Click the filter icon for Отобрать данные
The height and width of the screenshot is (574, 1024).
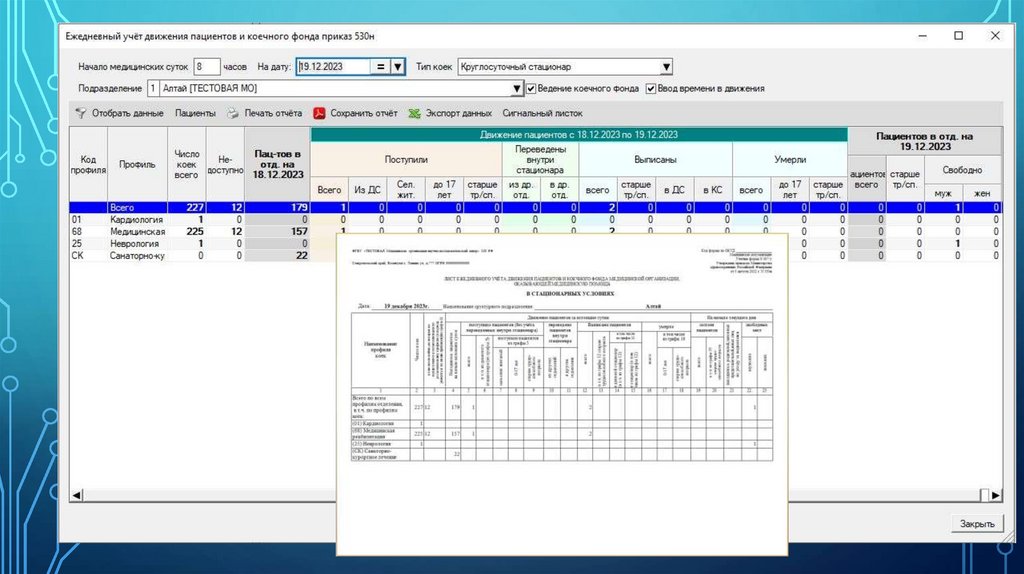(80, 114)
